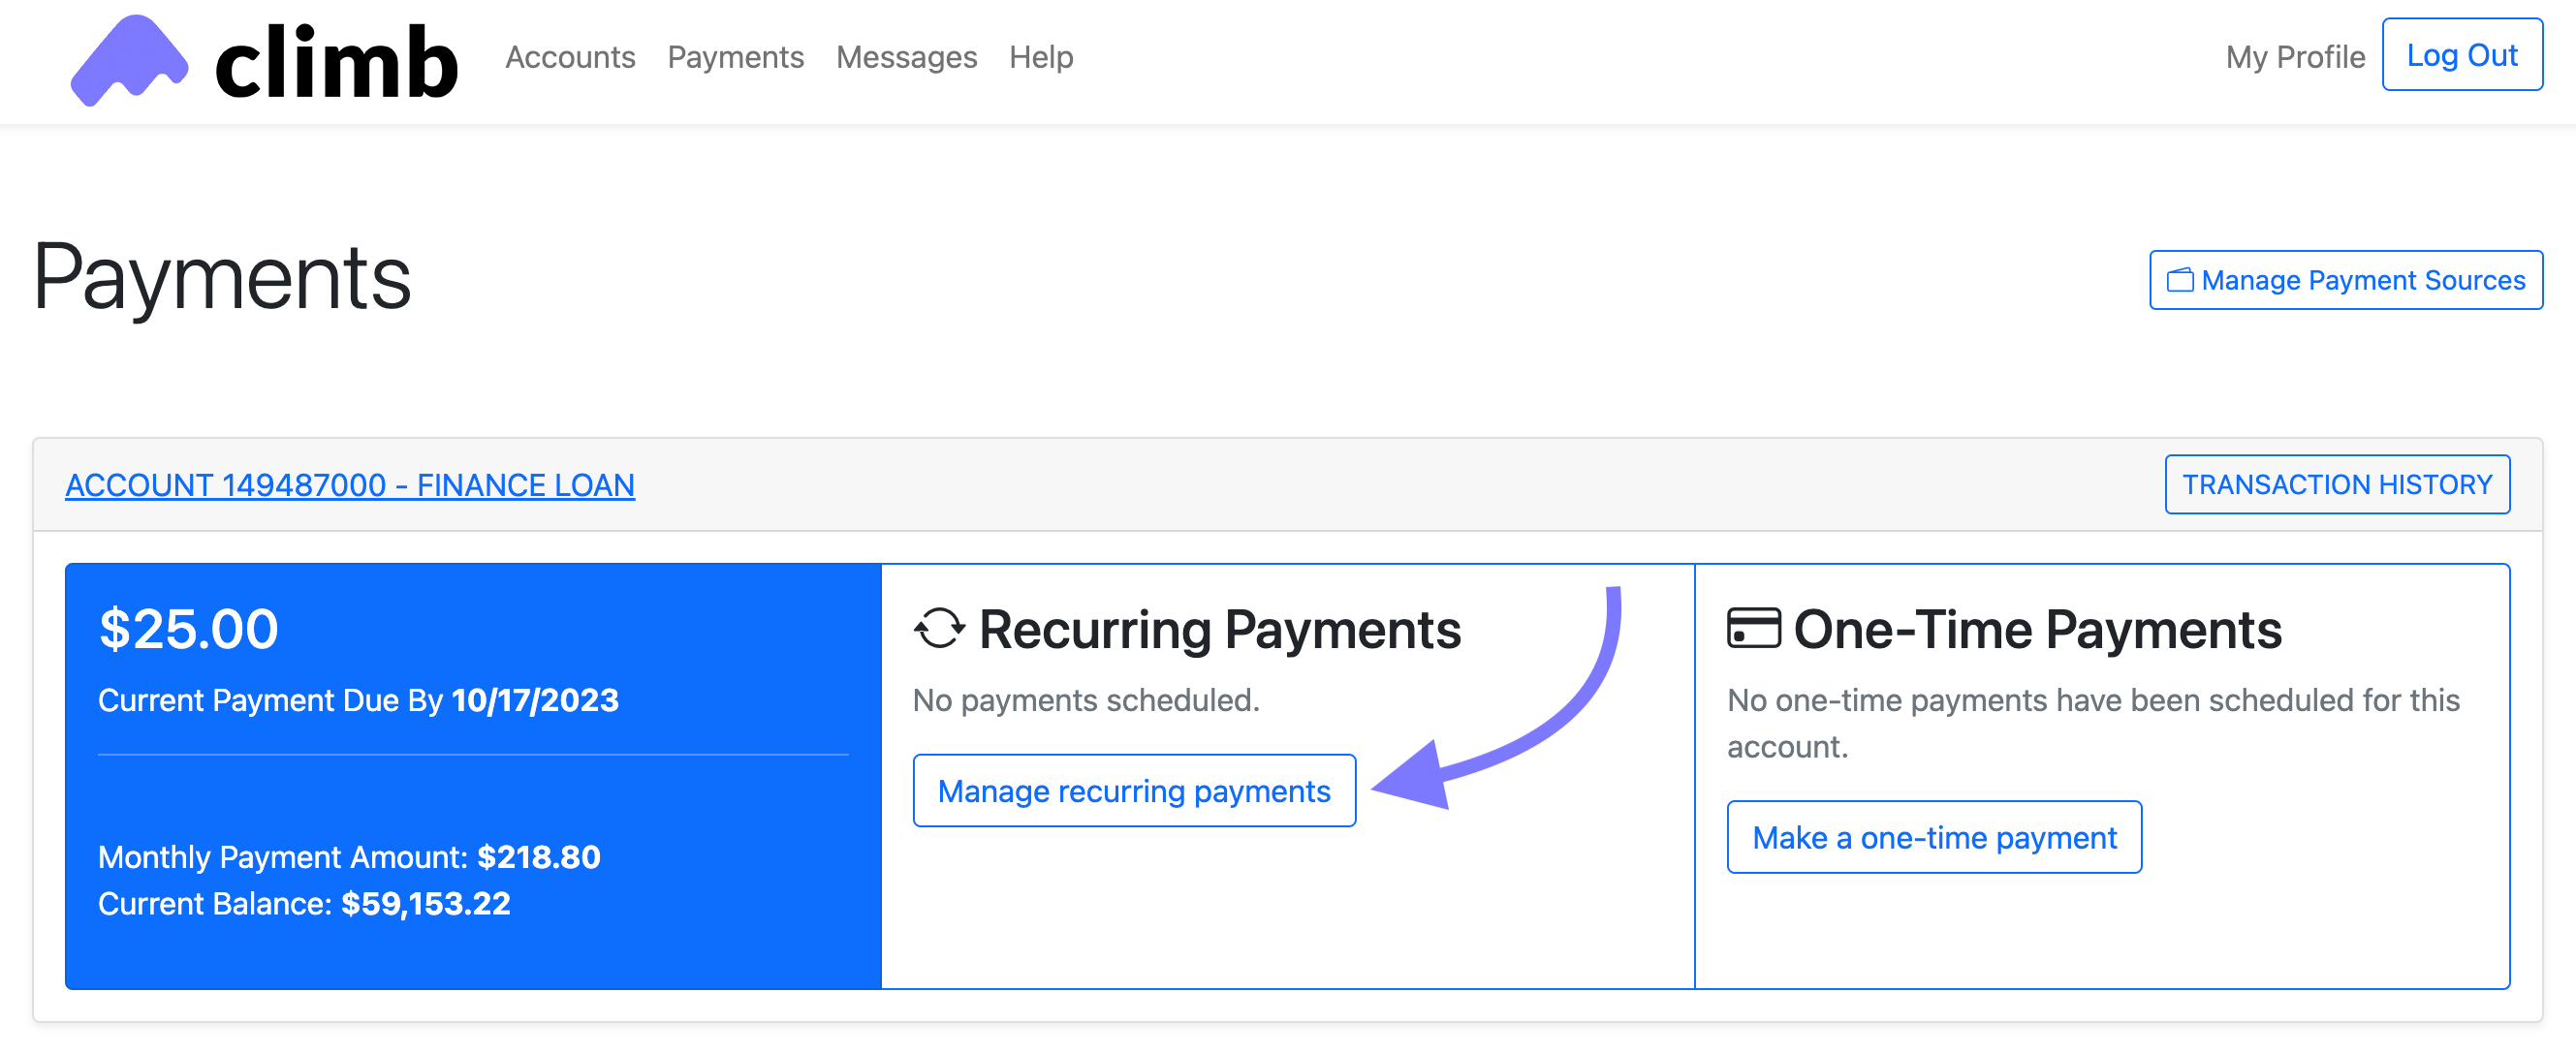Open the Help section
This screenshot has height=1054, width=2576.
(x=1041, y=57)
